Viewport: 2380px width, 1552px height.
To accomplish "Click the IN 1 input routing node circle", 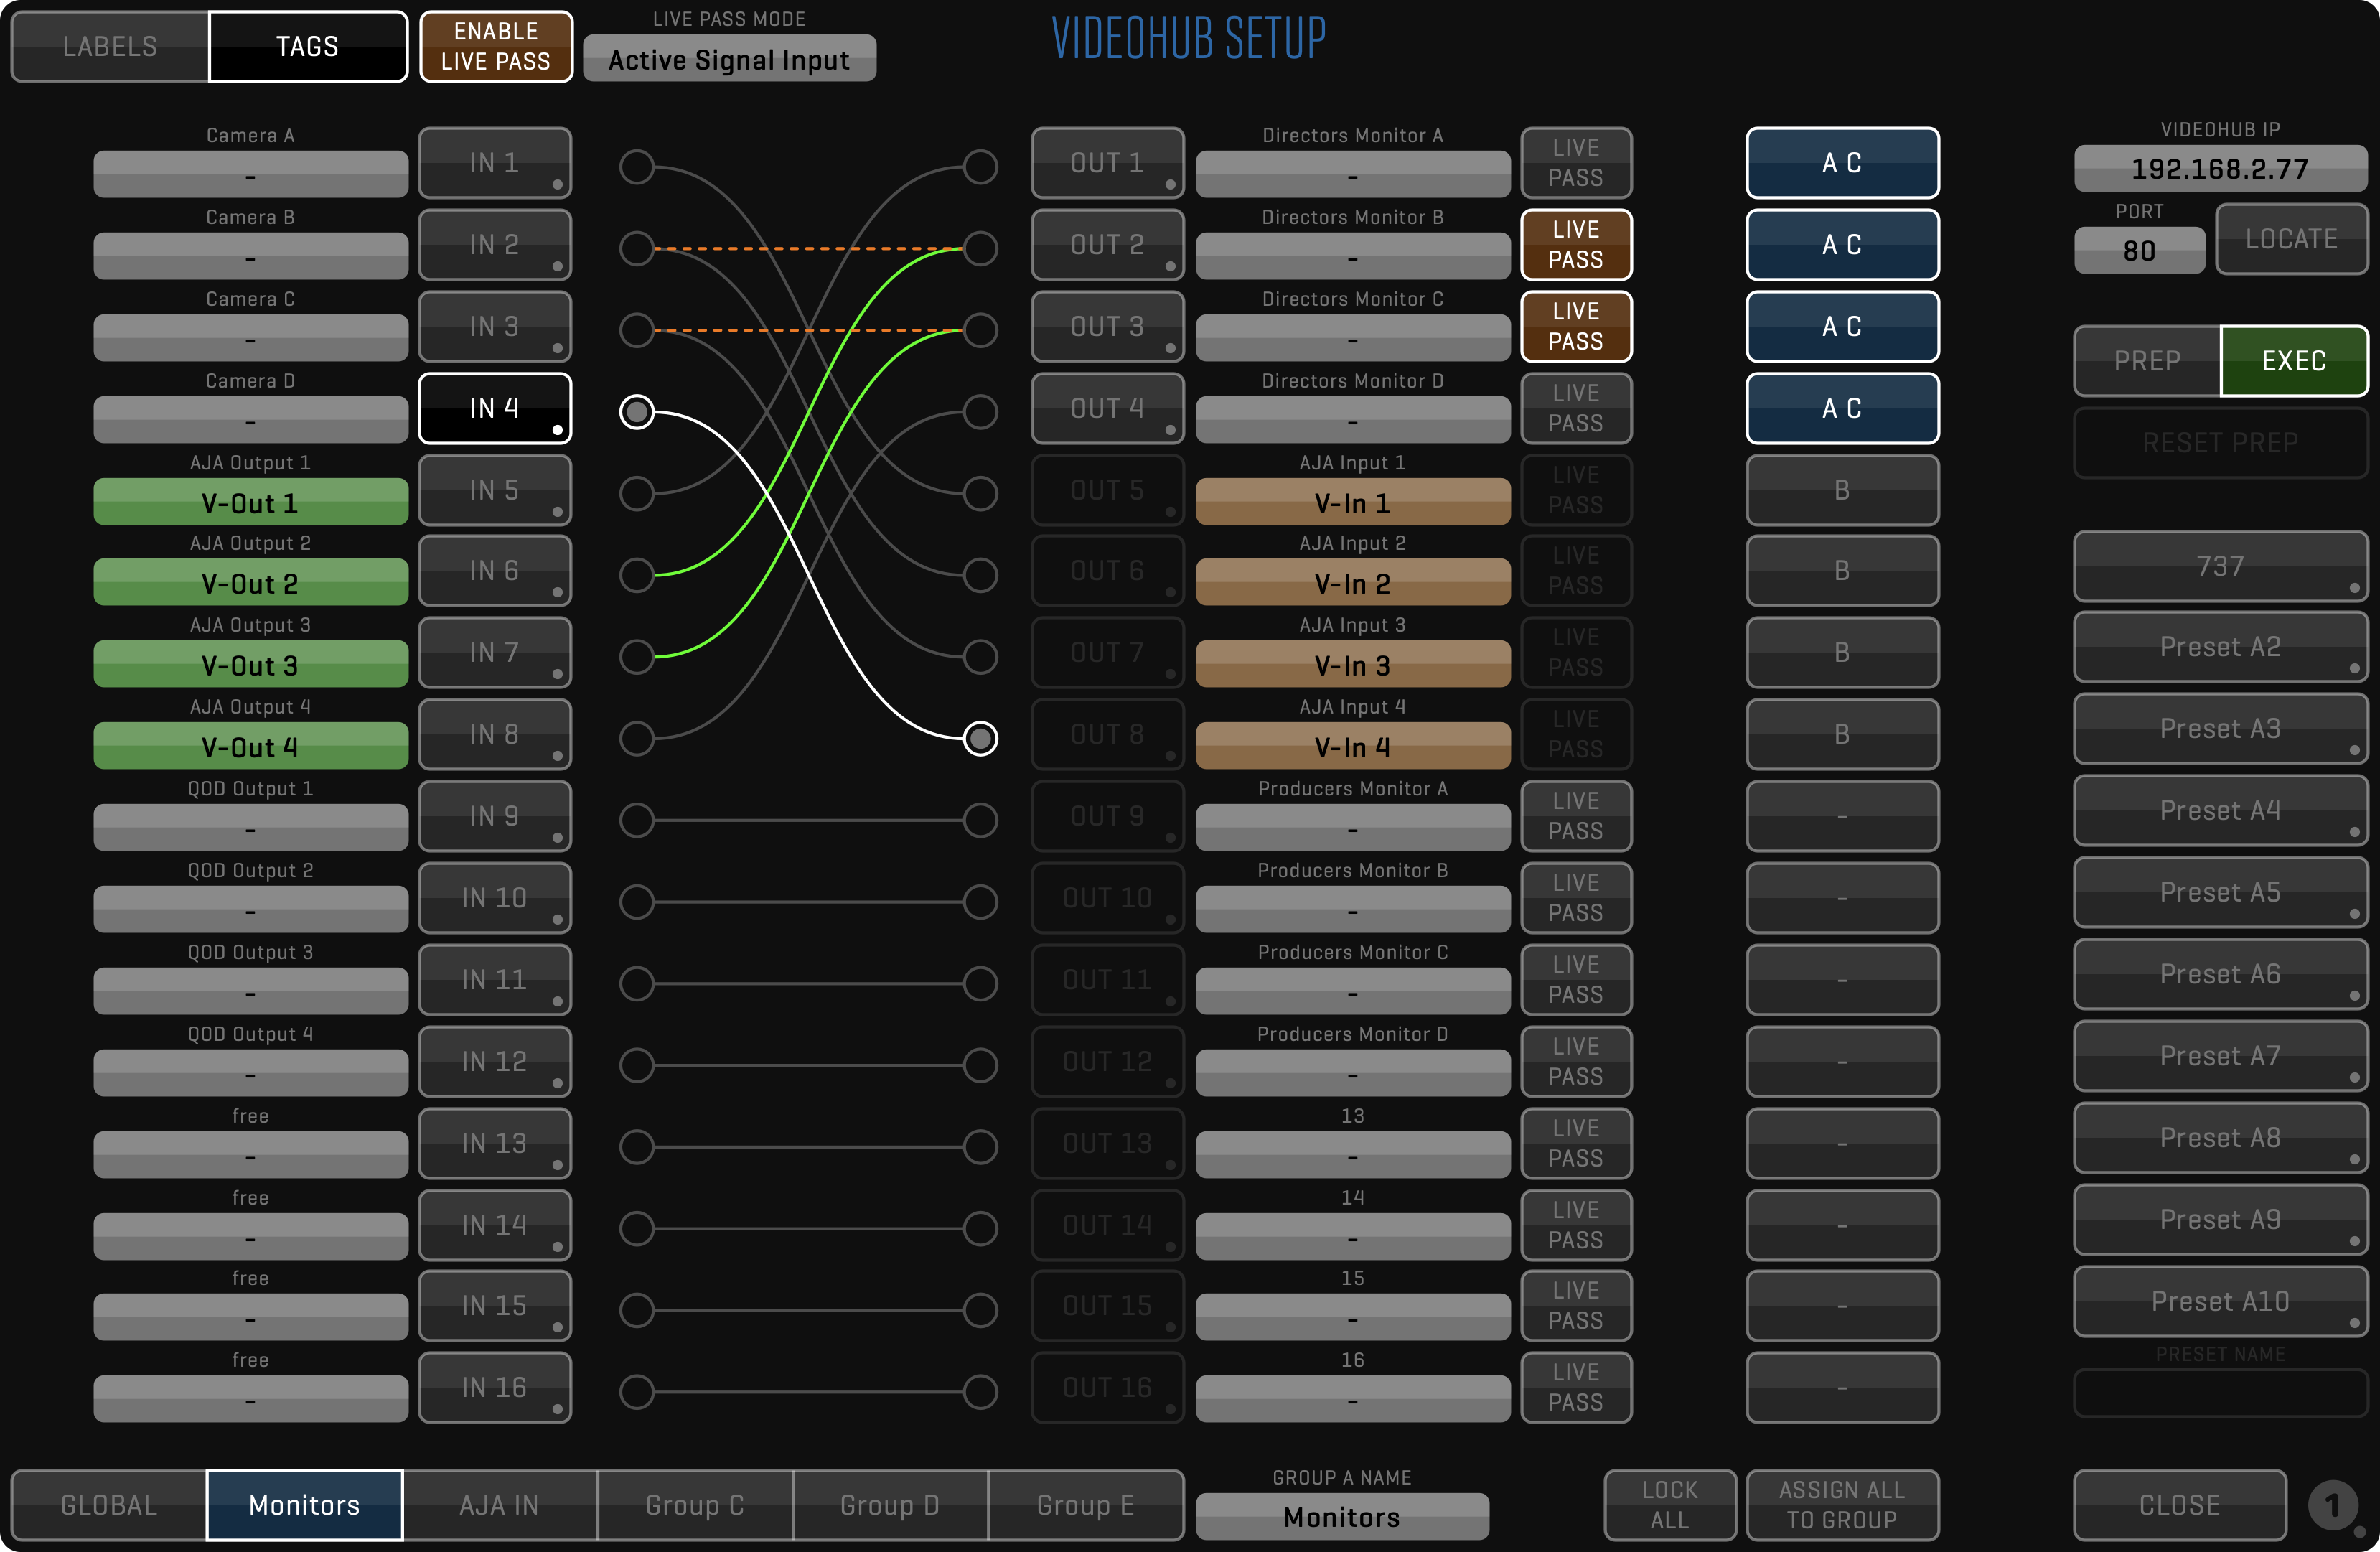I will point(636,166).
